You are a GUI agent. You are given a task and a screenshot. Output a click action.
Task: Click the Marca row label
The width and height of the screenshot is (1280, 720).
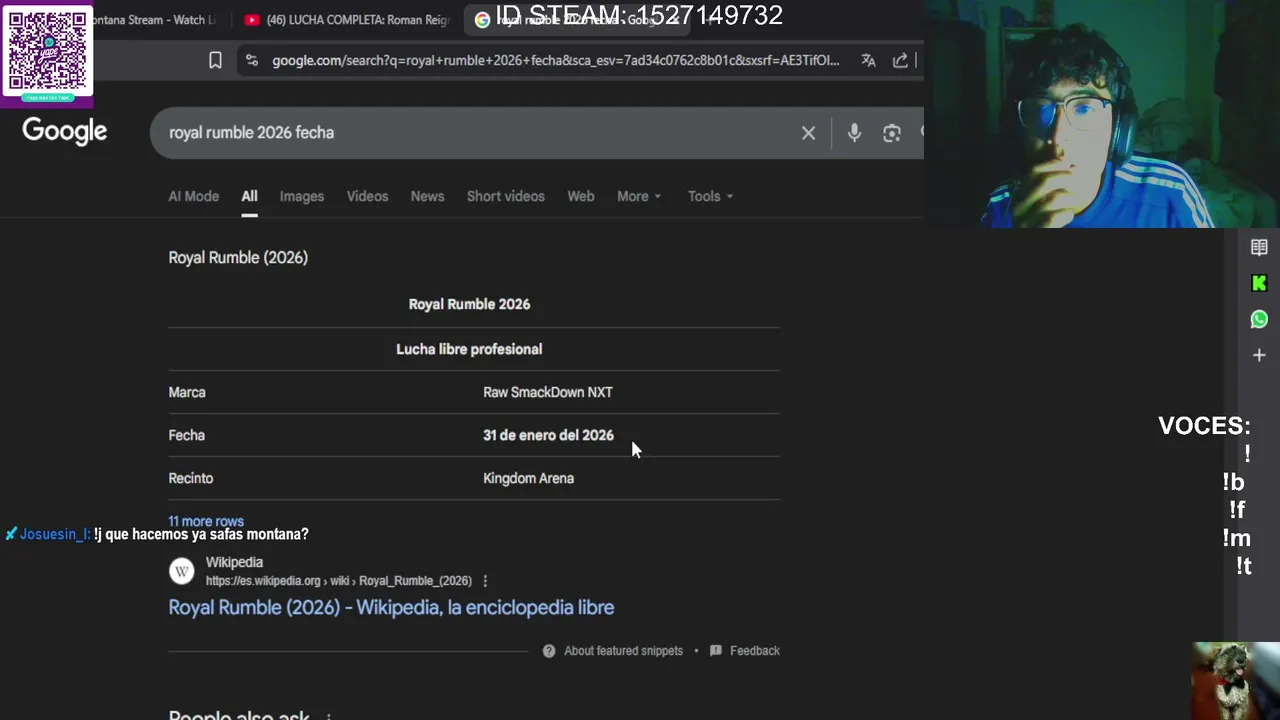[187, 392]
